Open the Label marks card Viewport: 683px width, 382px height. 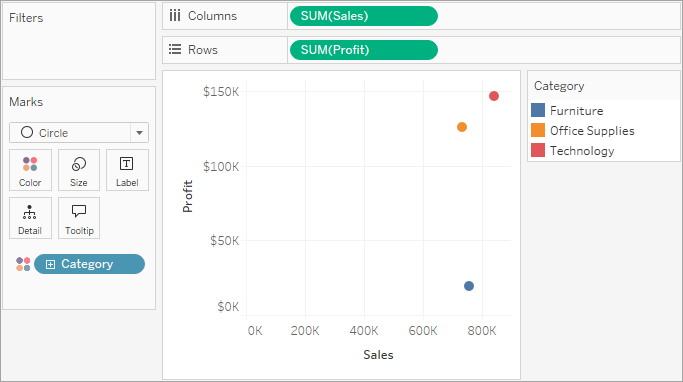[127, 170]
